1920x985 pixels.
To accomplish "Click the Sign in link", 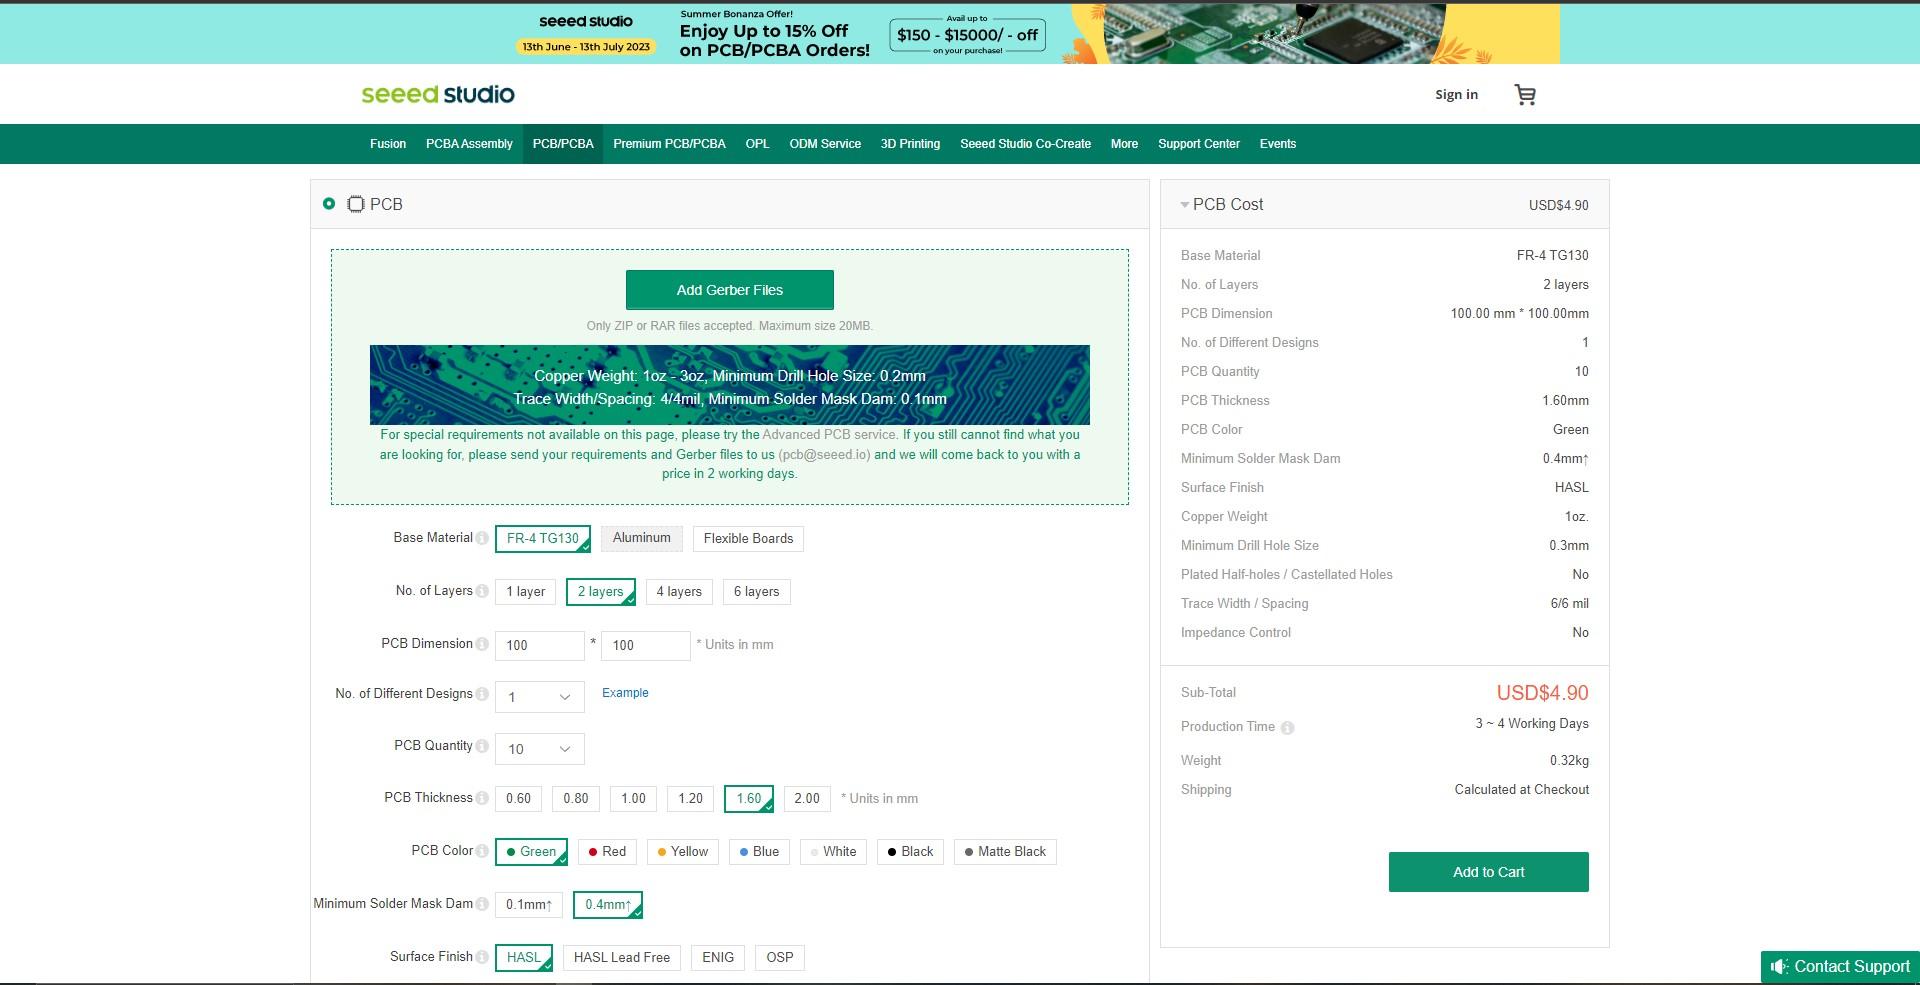I will point(1456,95).
